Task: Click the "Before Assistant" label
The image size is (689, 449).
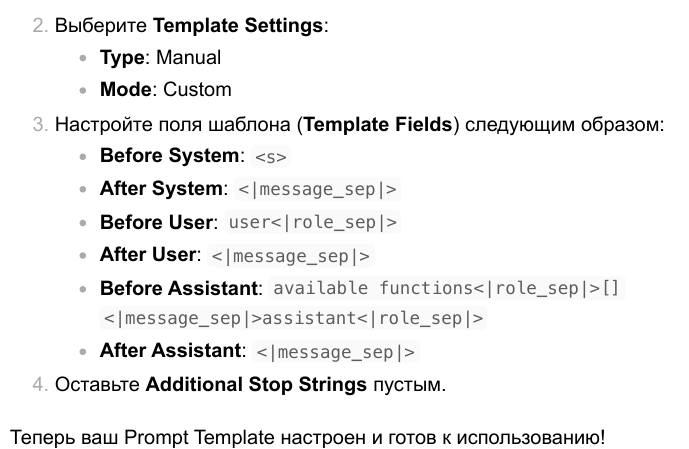Action: tap(179, 288)
